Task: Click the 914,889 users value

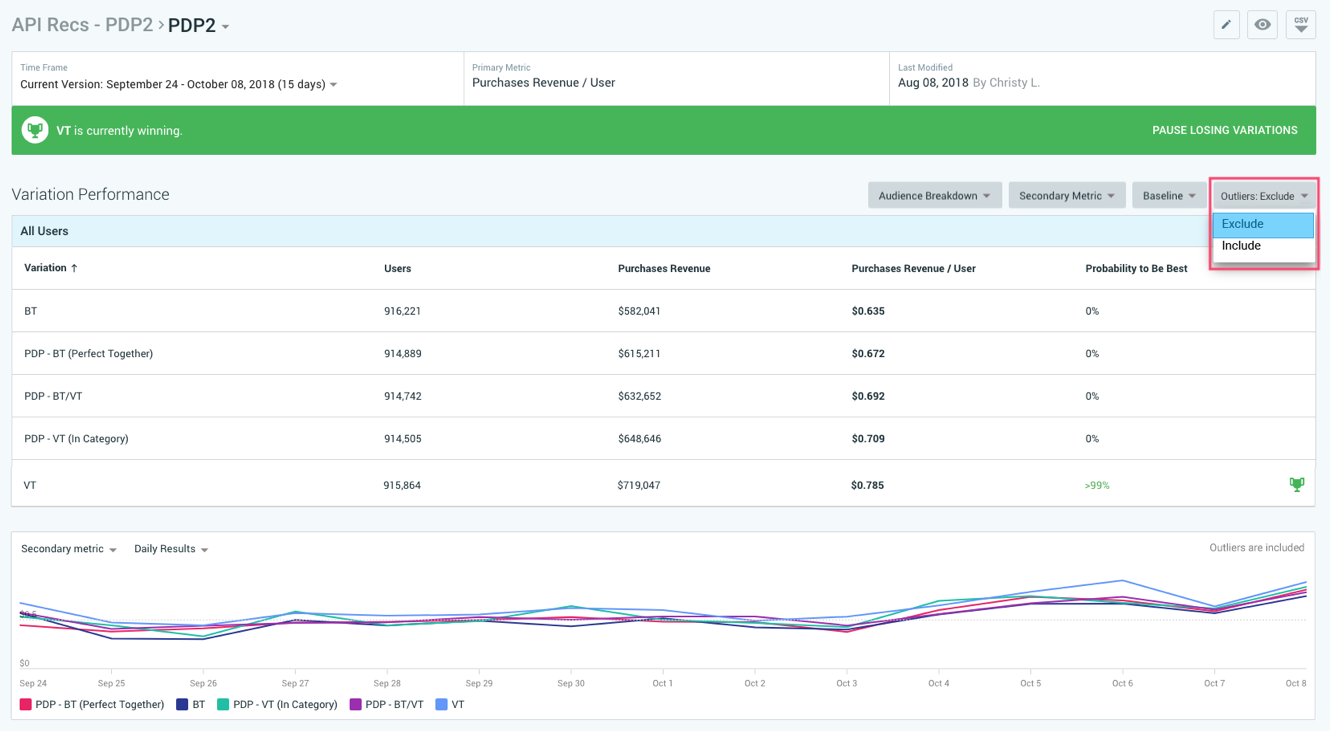Action: [402, 354]
